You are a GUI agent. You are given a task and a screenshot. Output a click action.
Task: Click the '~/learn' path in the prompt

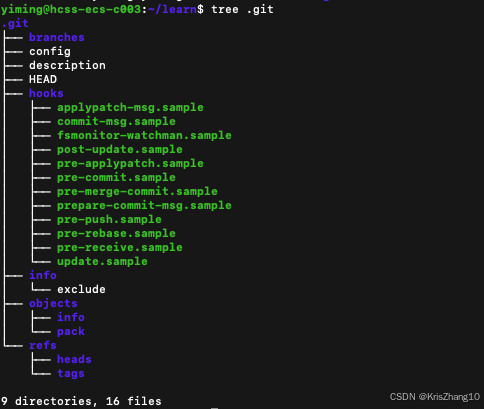coord(172,9)
